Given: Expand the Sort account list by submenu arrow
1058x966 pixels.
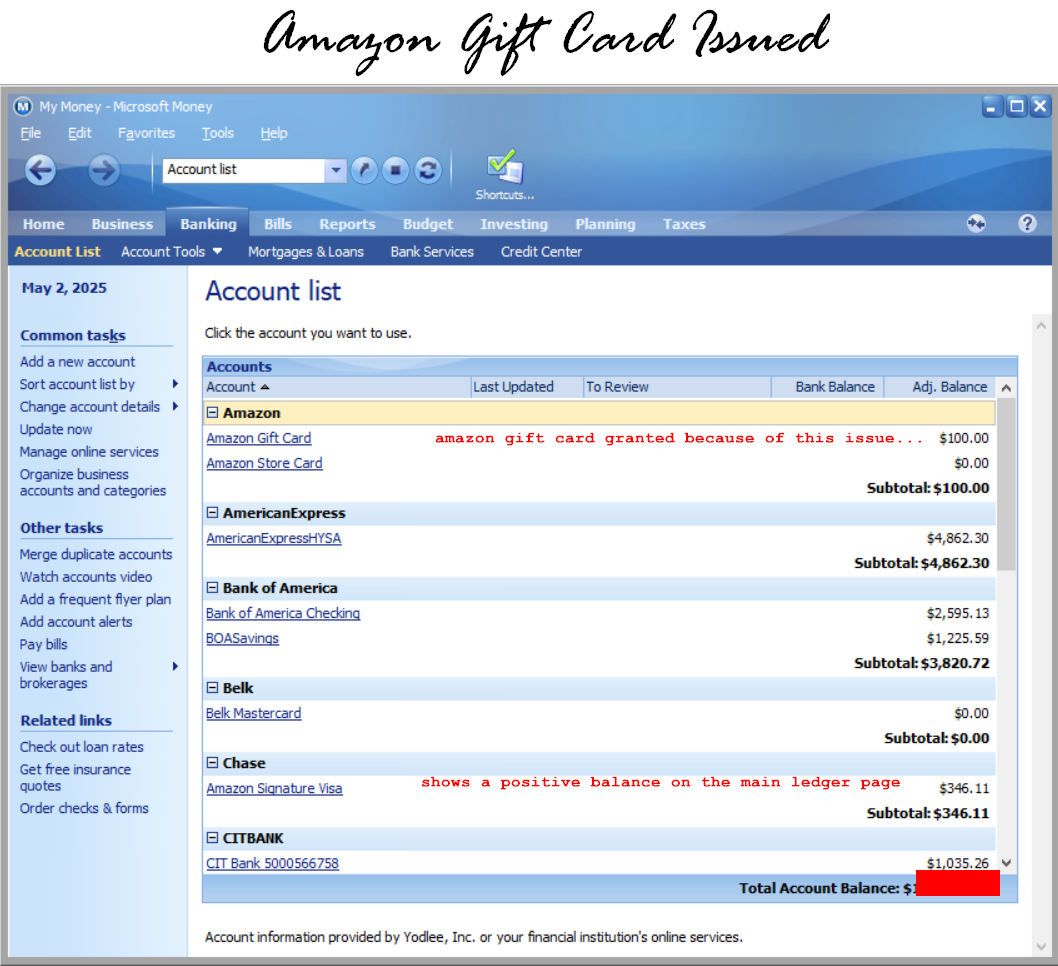Looking at the screenshot, I should click(x=175, y=384).
